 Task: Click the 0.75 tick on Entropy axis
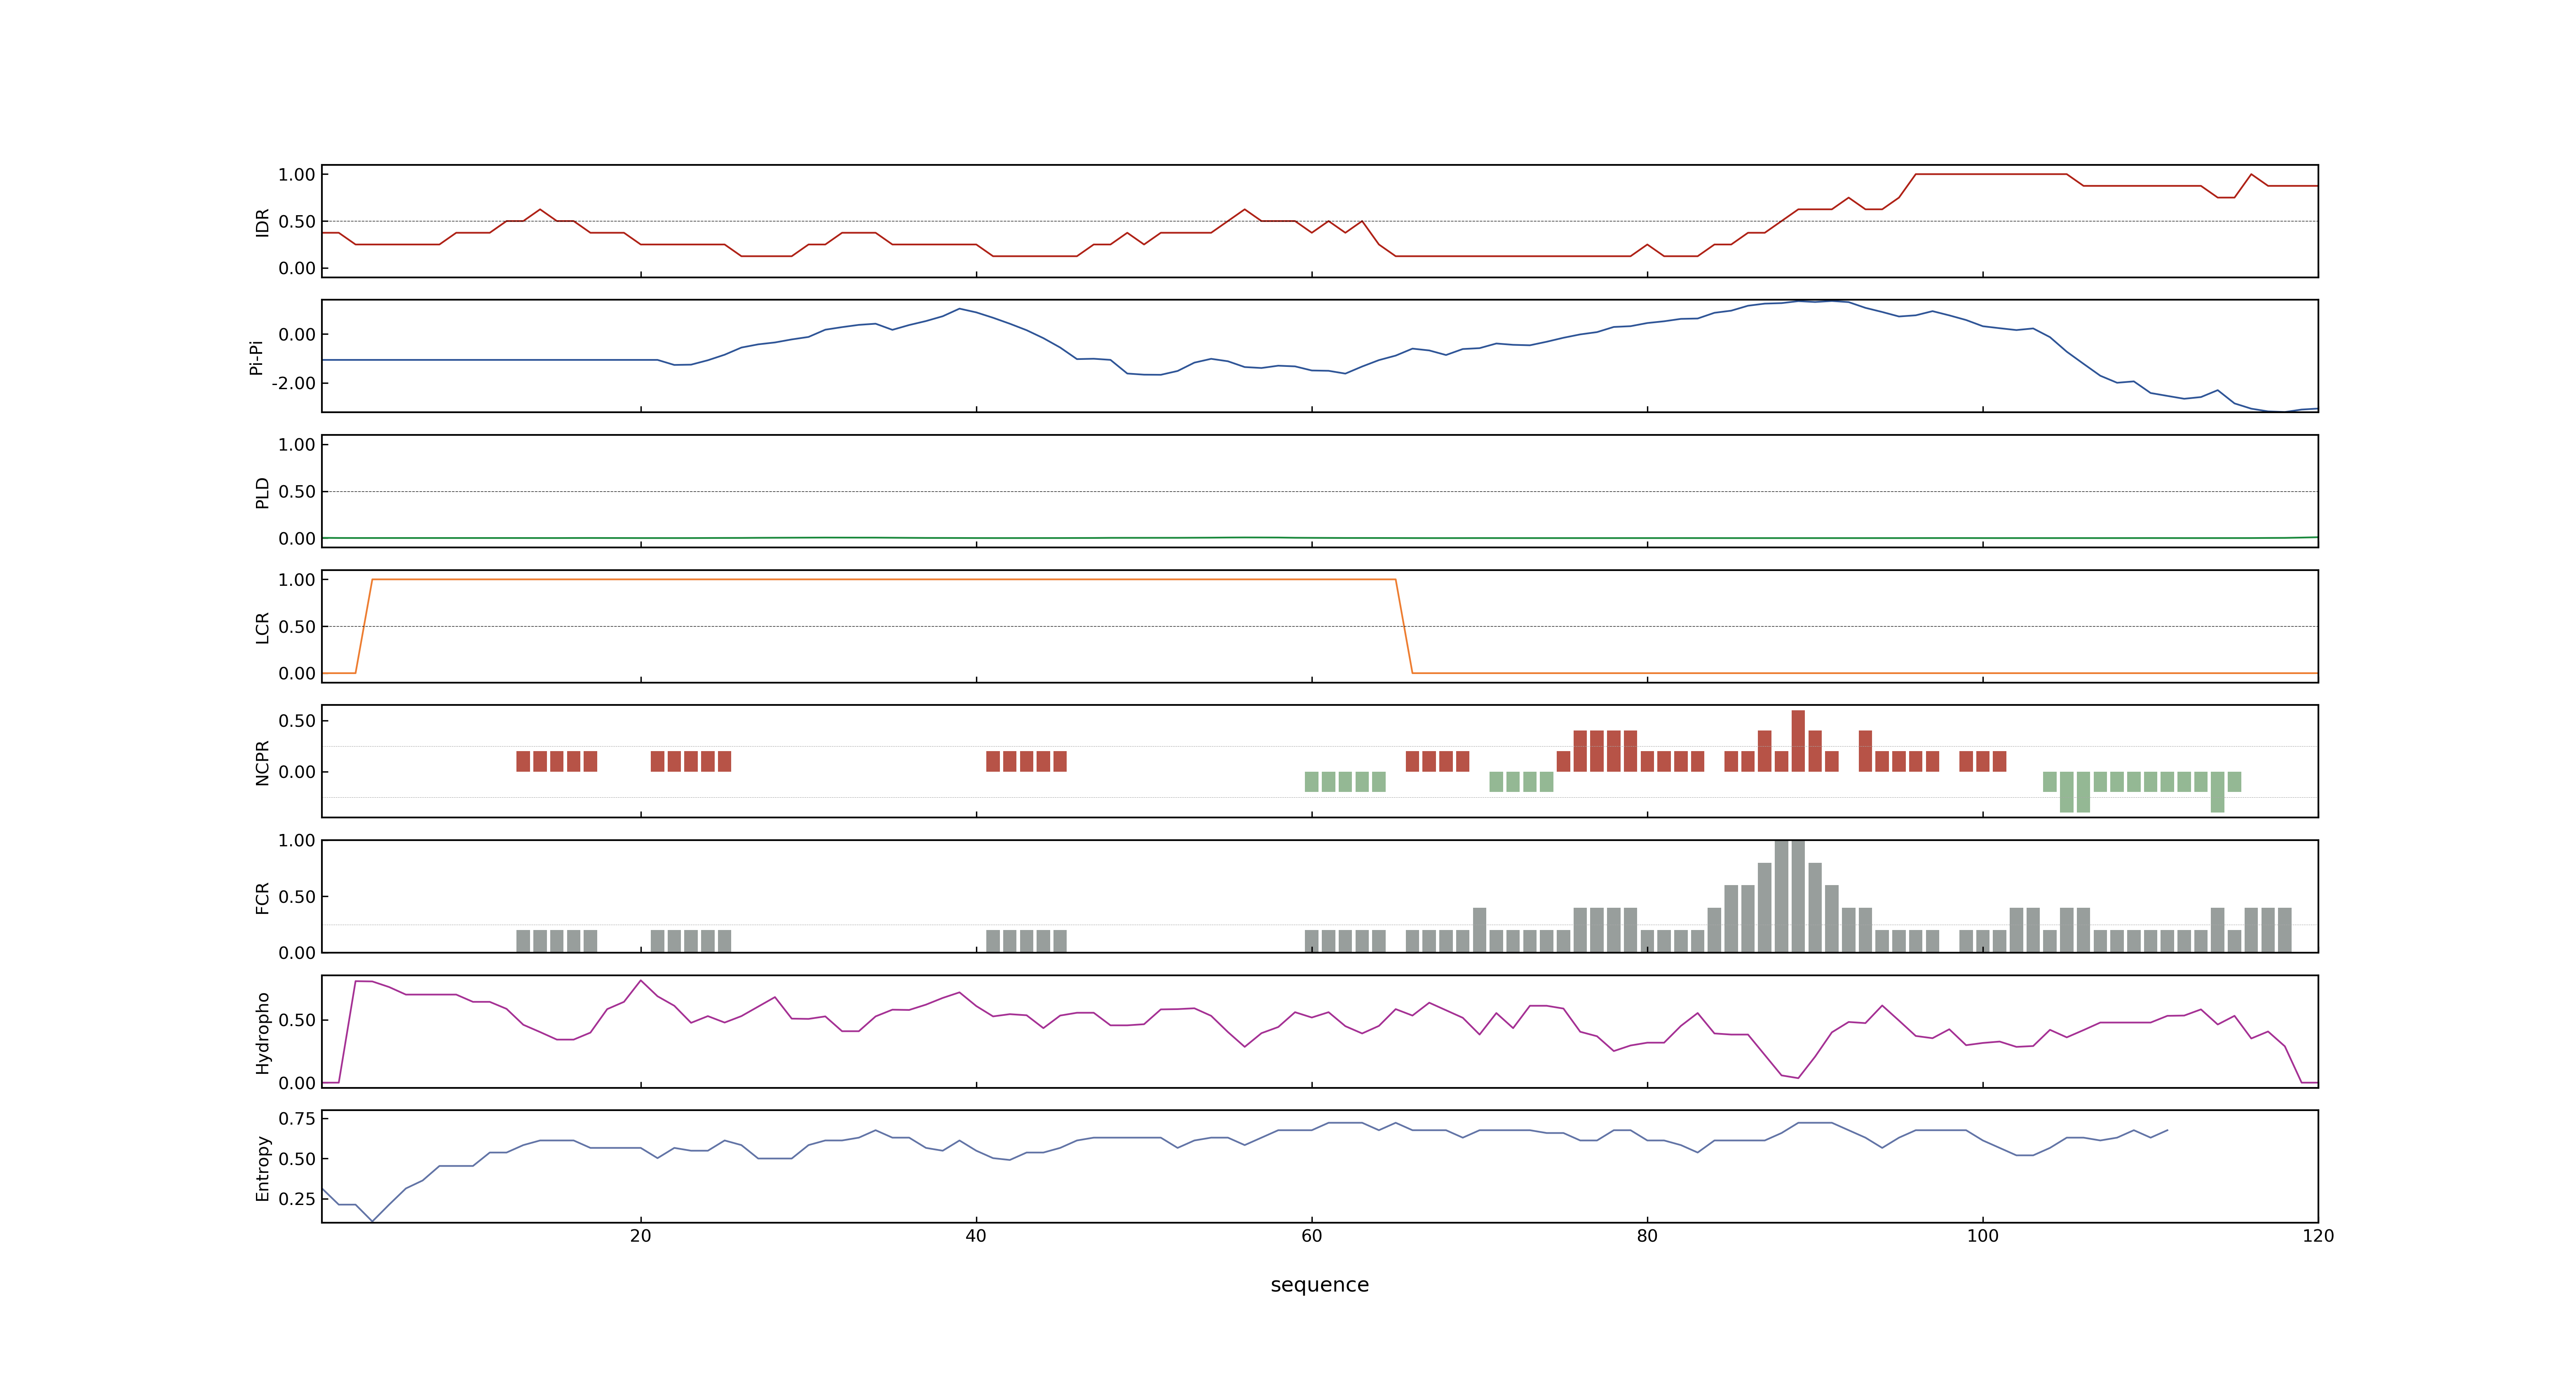[297, 1119]
